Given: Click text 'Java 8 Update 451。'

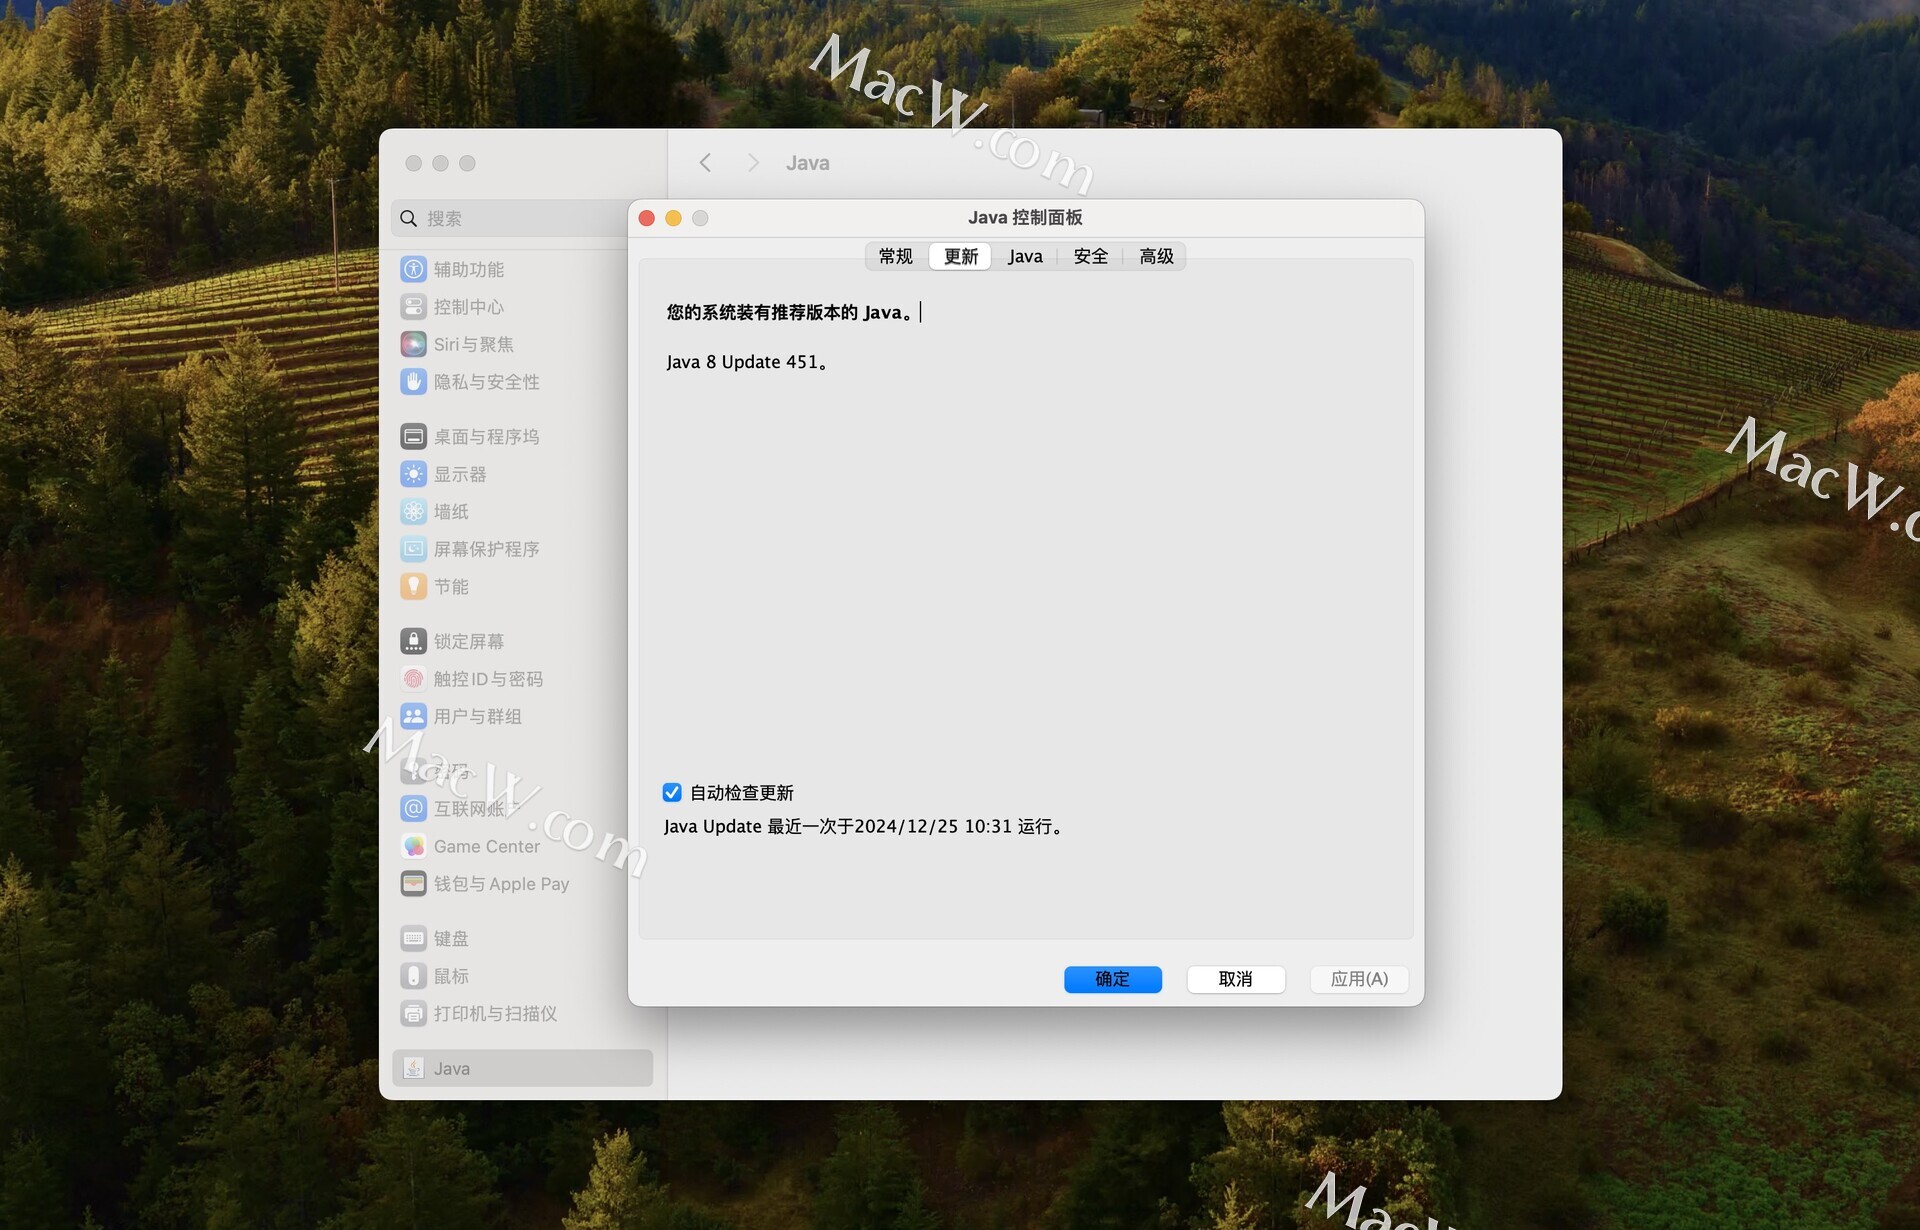Looking at the screenshot, I should pyautogui.click(x=748, y=362).
